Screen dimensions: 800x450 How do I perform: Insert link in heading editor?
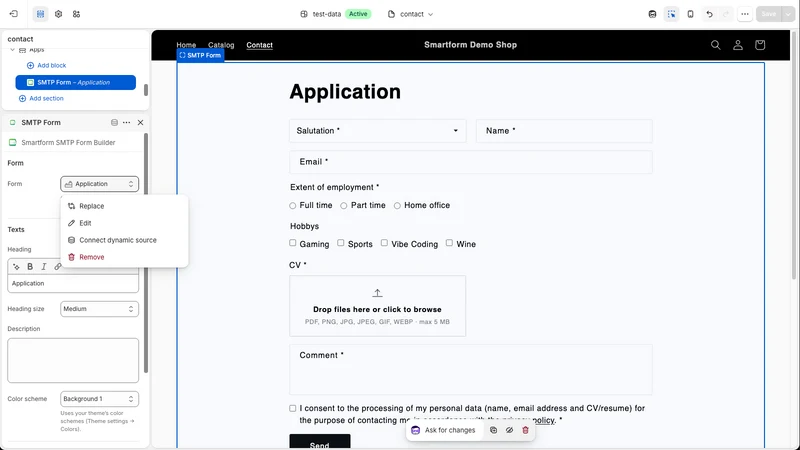pos(58,266)
